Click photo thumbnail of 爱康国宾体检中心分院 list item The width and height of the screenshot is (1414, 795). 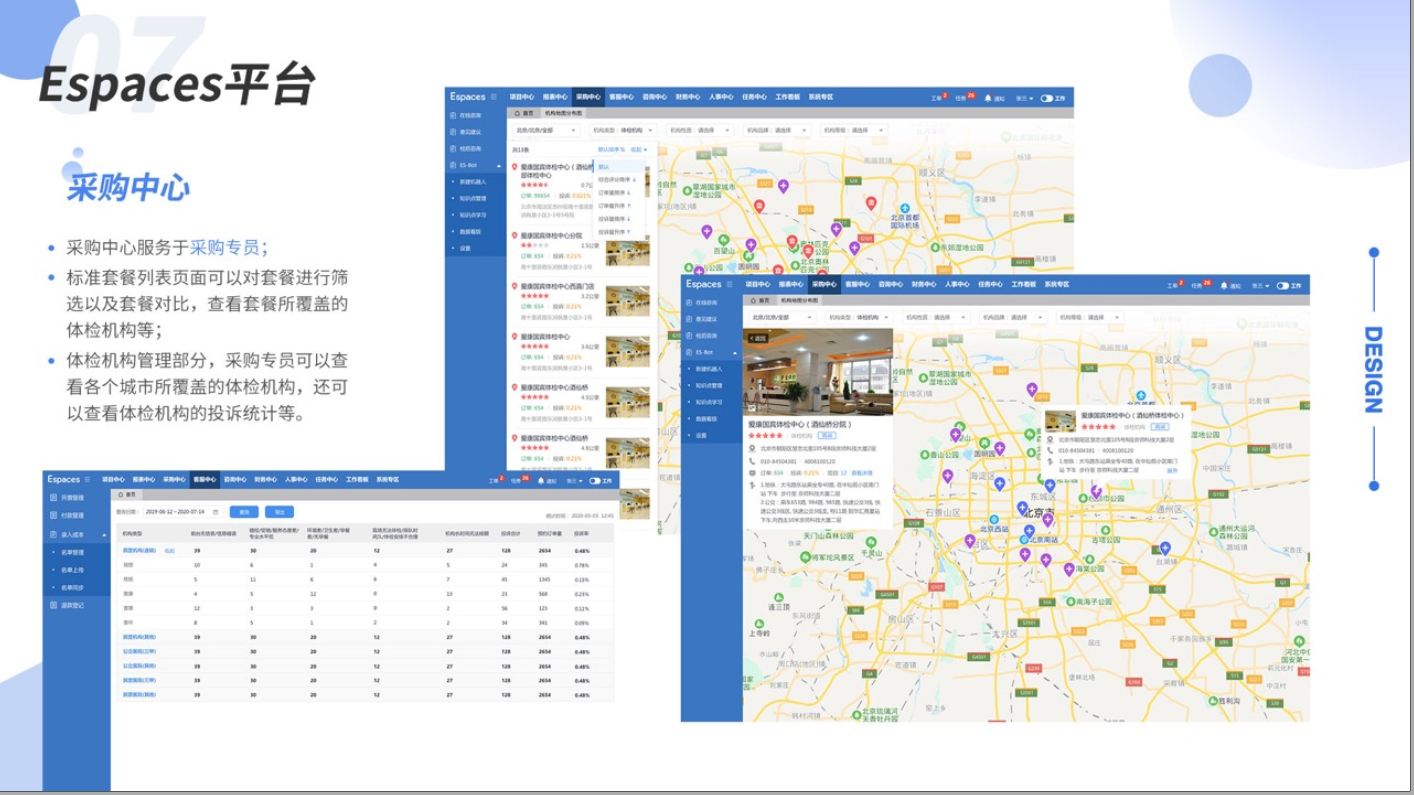pos(628,253)
